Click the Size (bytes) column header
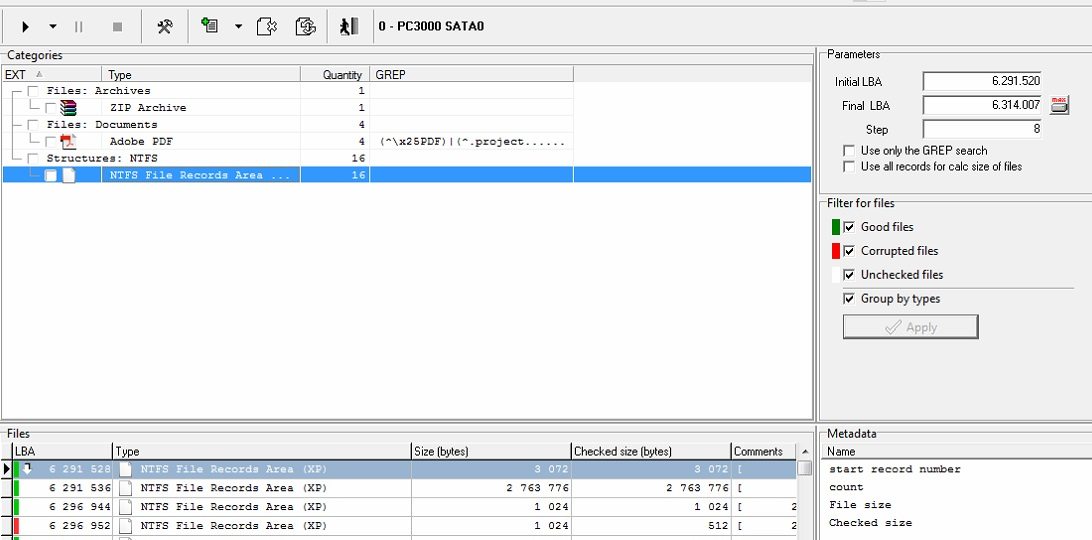Screen dimensions: 1092x540 point(491,452)
